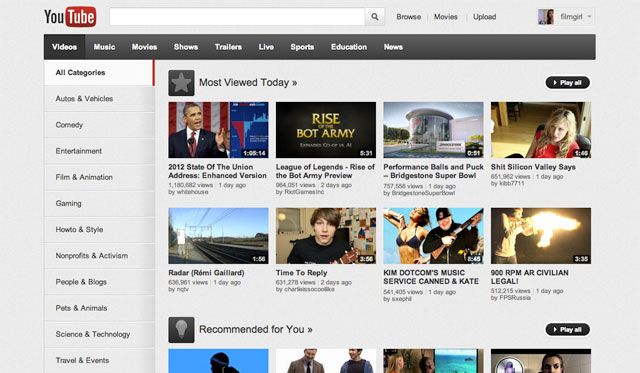
Task: Click the '900 RPM AR CIVILIAN LEGAL!' title
Action: 529,277
